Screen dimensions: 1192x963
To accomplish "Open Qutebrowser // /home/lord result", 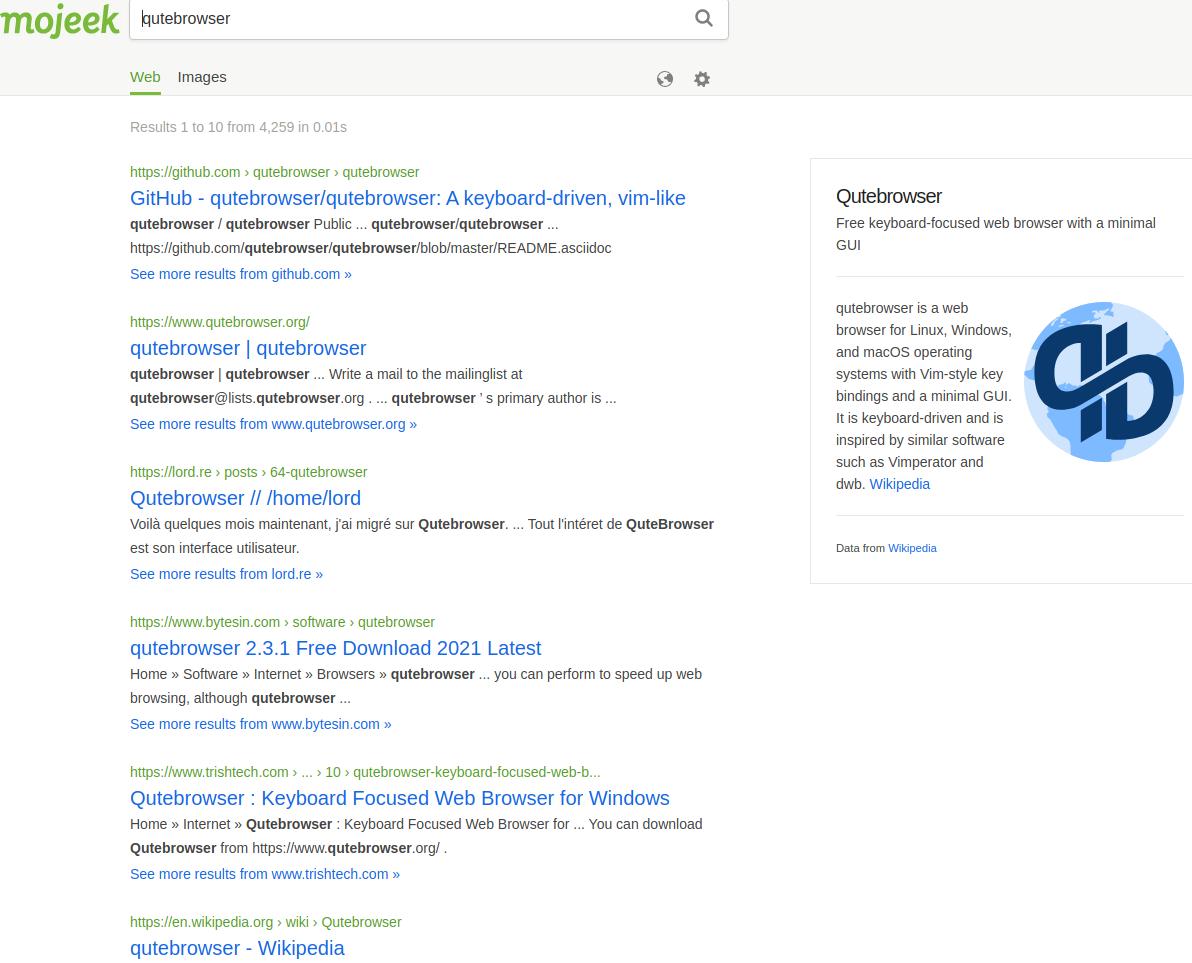I will pos(245,498).
